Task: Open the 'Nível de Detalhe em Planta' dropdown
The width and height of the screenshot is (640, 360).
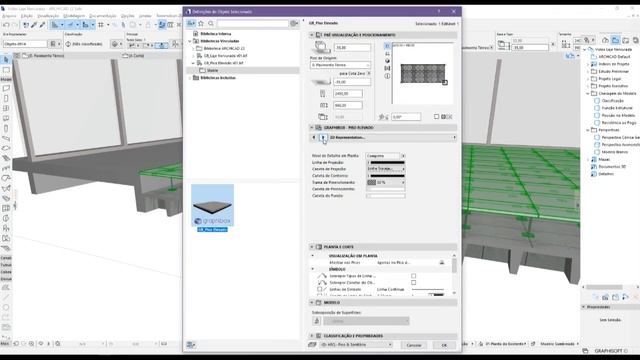Action: [x=385, y=156]
